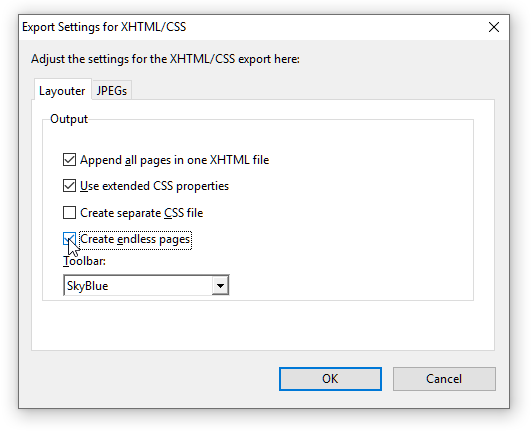The image size is (531, 433).
Task: Click the 'Toolbar:' label above the combo box
Action: pyautogui.click(x=84, y=261)
